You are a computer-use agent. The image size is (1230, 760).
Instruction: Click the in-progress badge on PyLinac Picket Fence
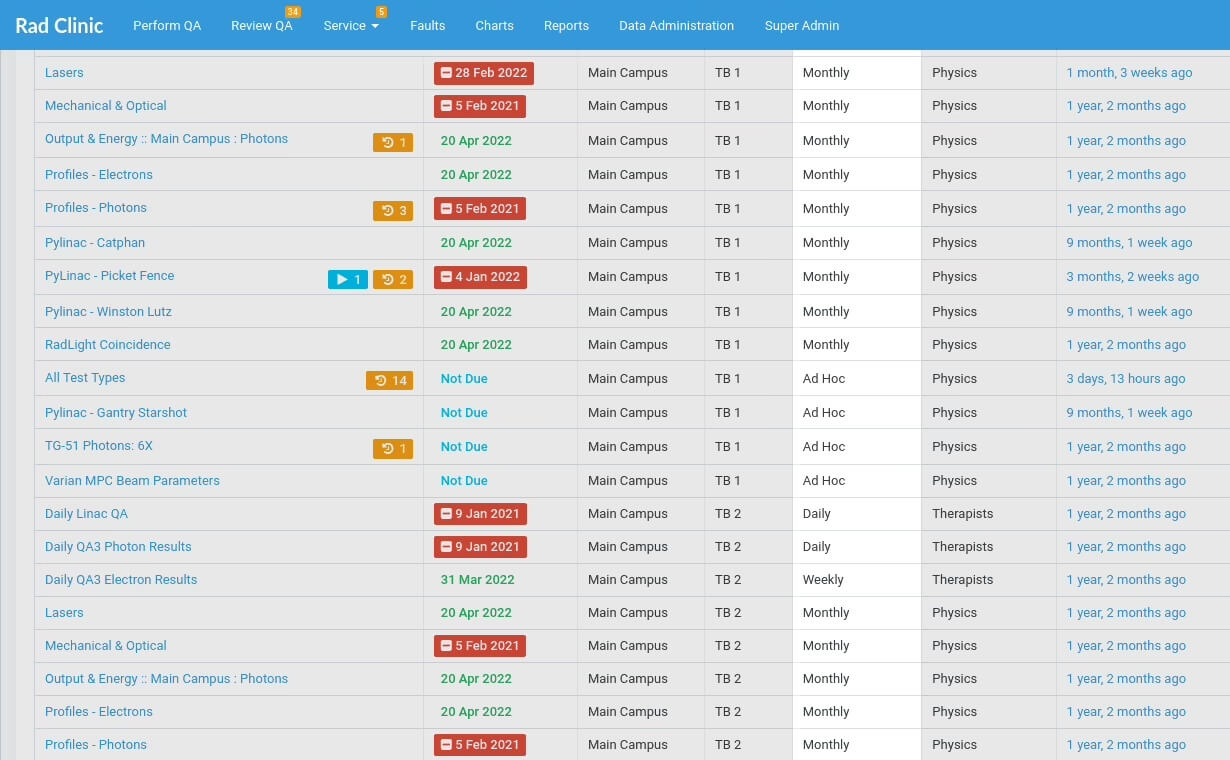[x=348, y=279]
